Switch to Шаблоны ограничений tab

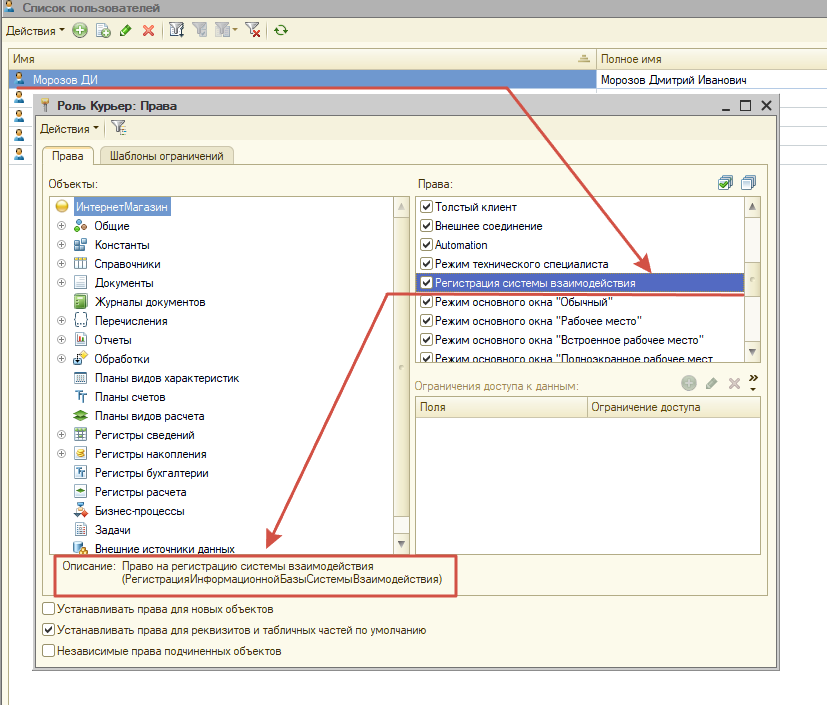point(167,155)
